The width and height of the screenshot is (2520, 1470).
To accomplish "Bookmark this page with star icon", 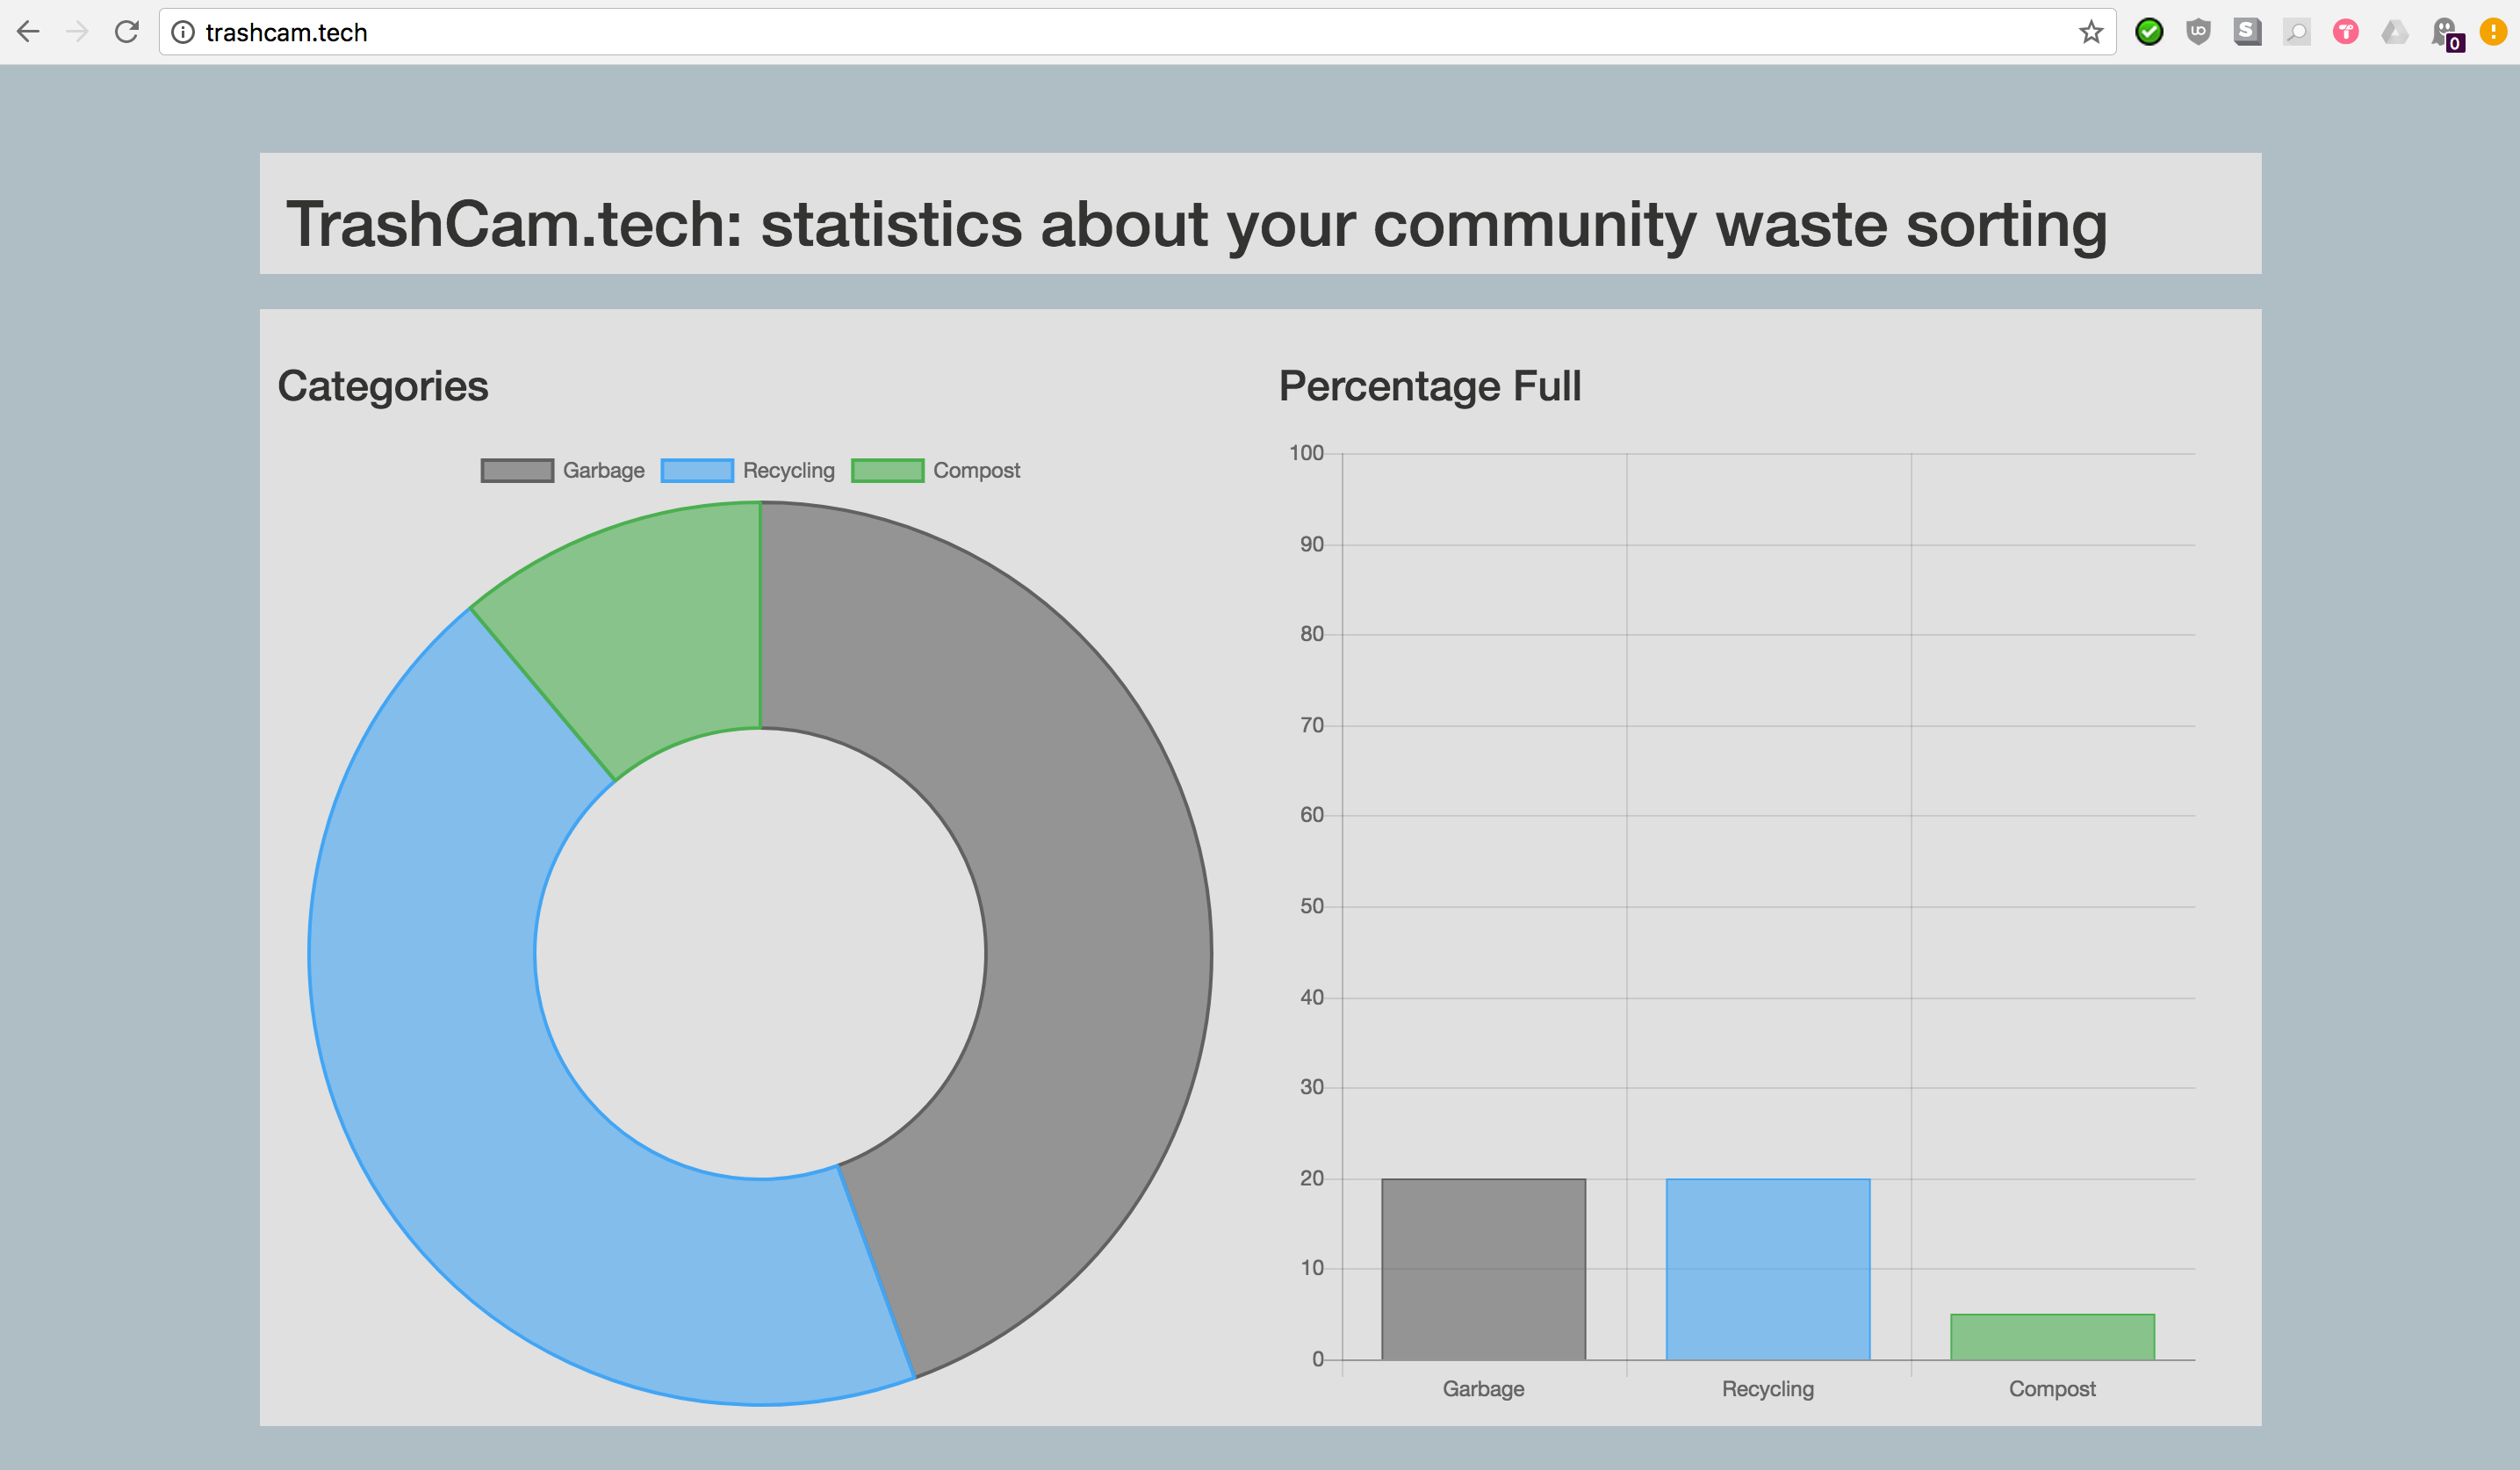I will 2090,32.
